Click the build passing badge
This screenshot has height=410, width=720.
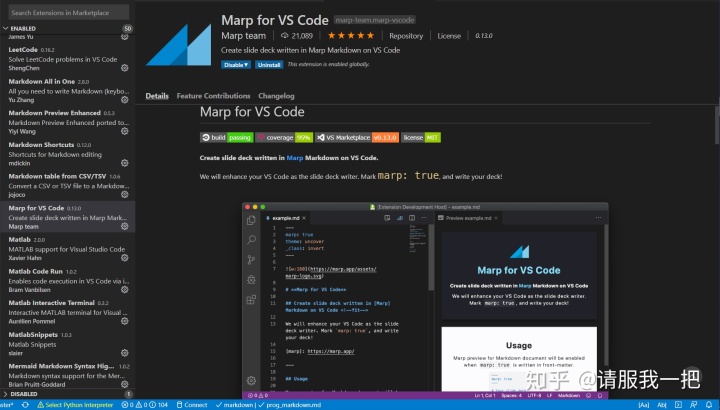[227, 137]
